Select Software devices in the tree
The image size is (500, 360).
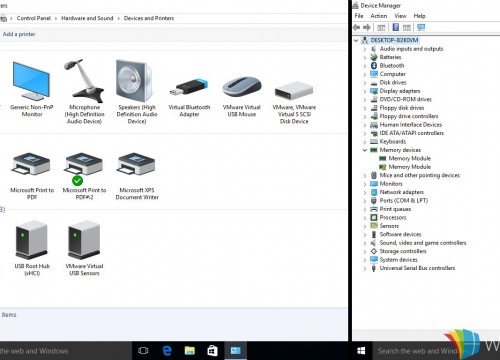[400, 234]
